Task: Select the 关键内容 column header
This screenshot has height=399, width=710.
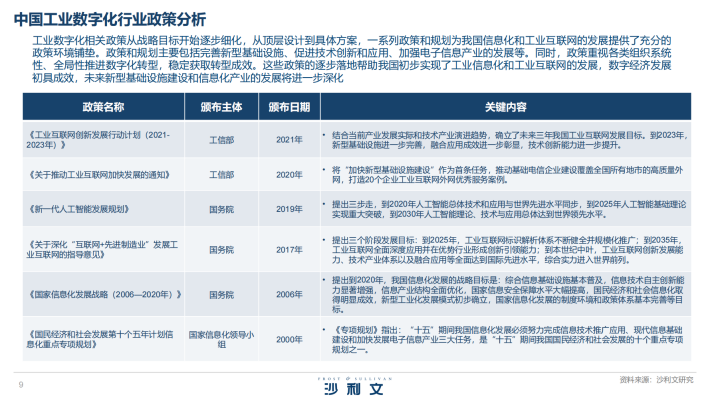Action: pos(506,107)
